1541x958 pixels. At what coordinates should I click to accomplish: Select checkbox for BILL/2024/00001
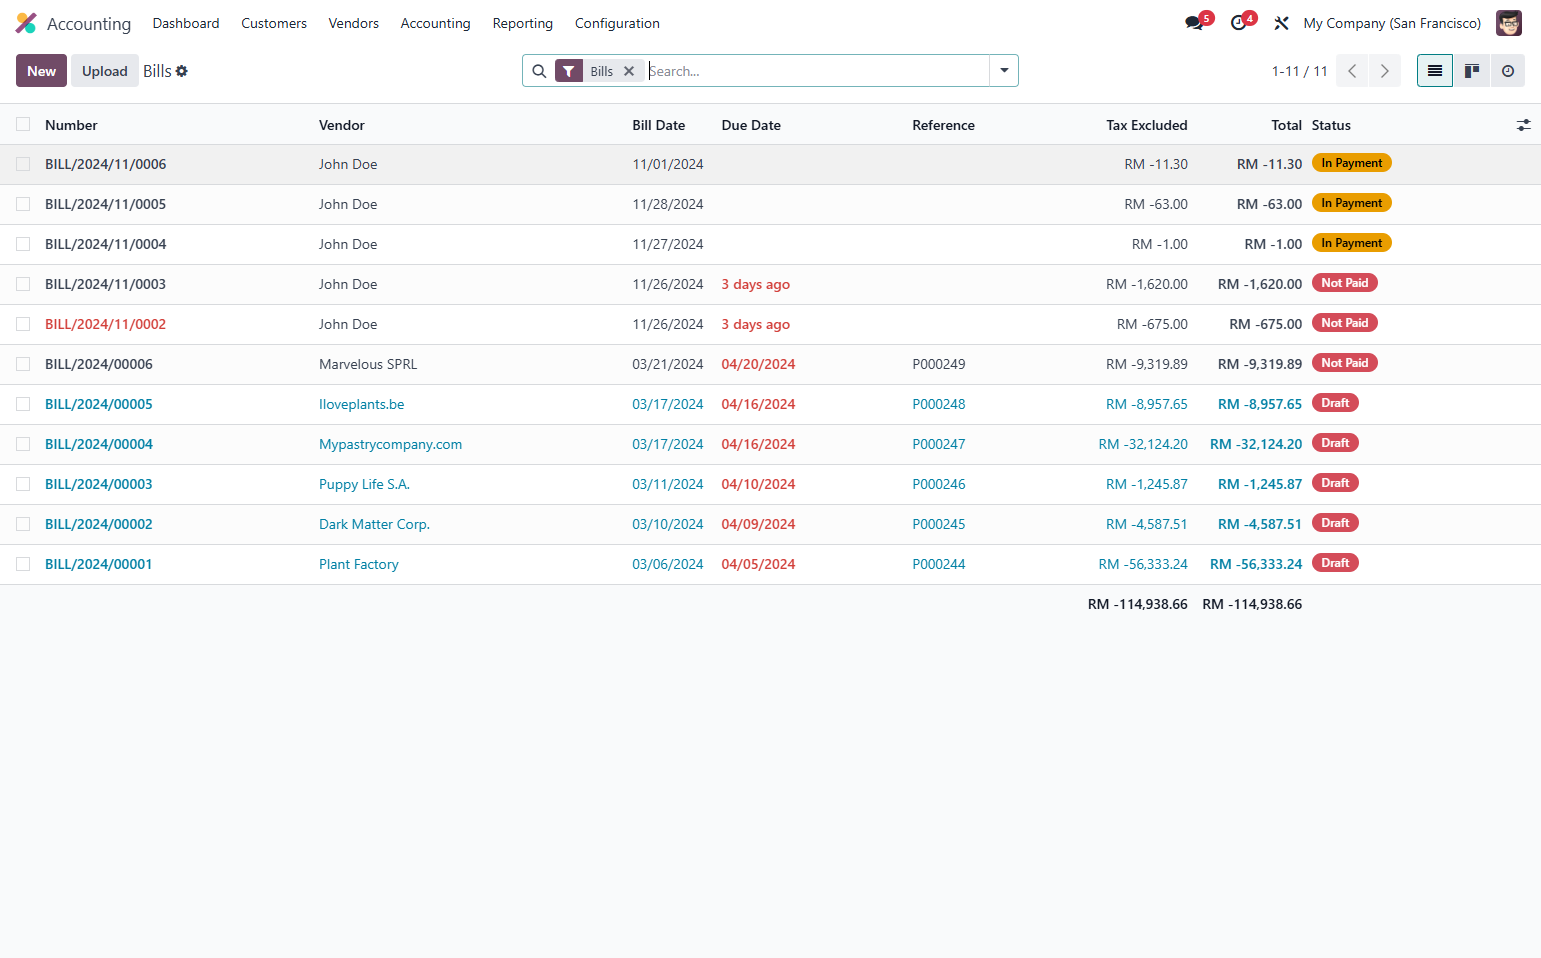23,564
